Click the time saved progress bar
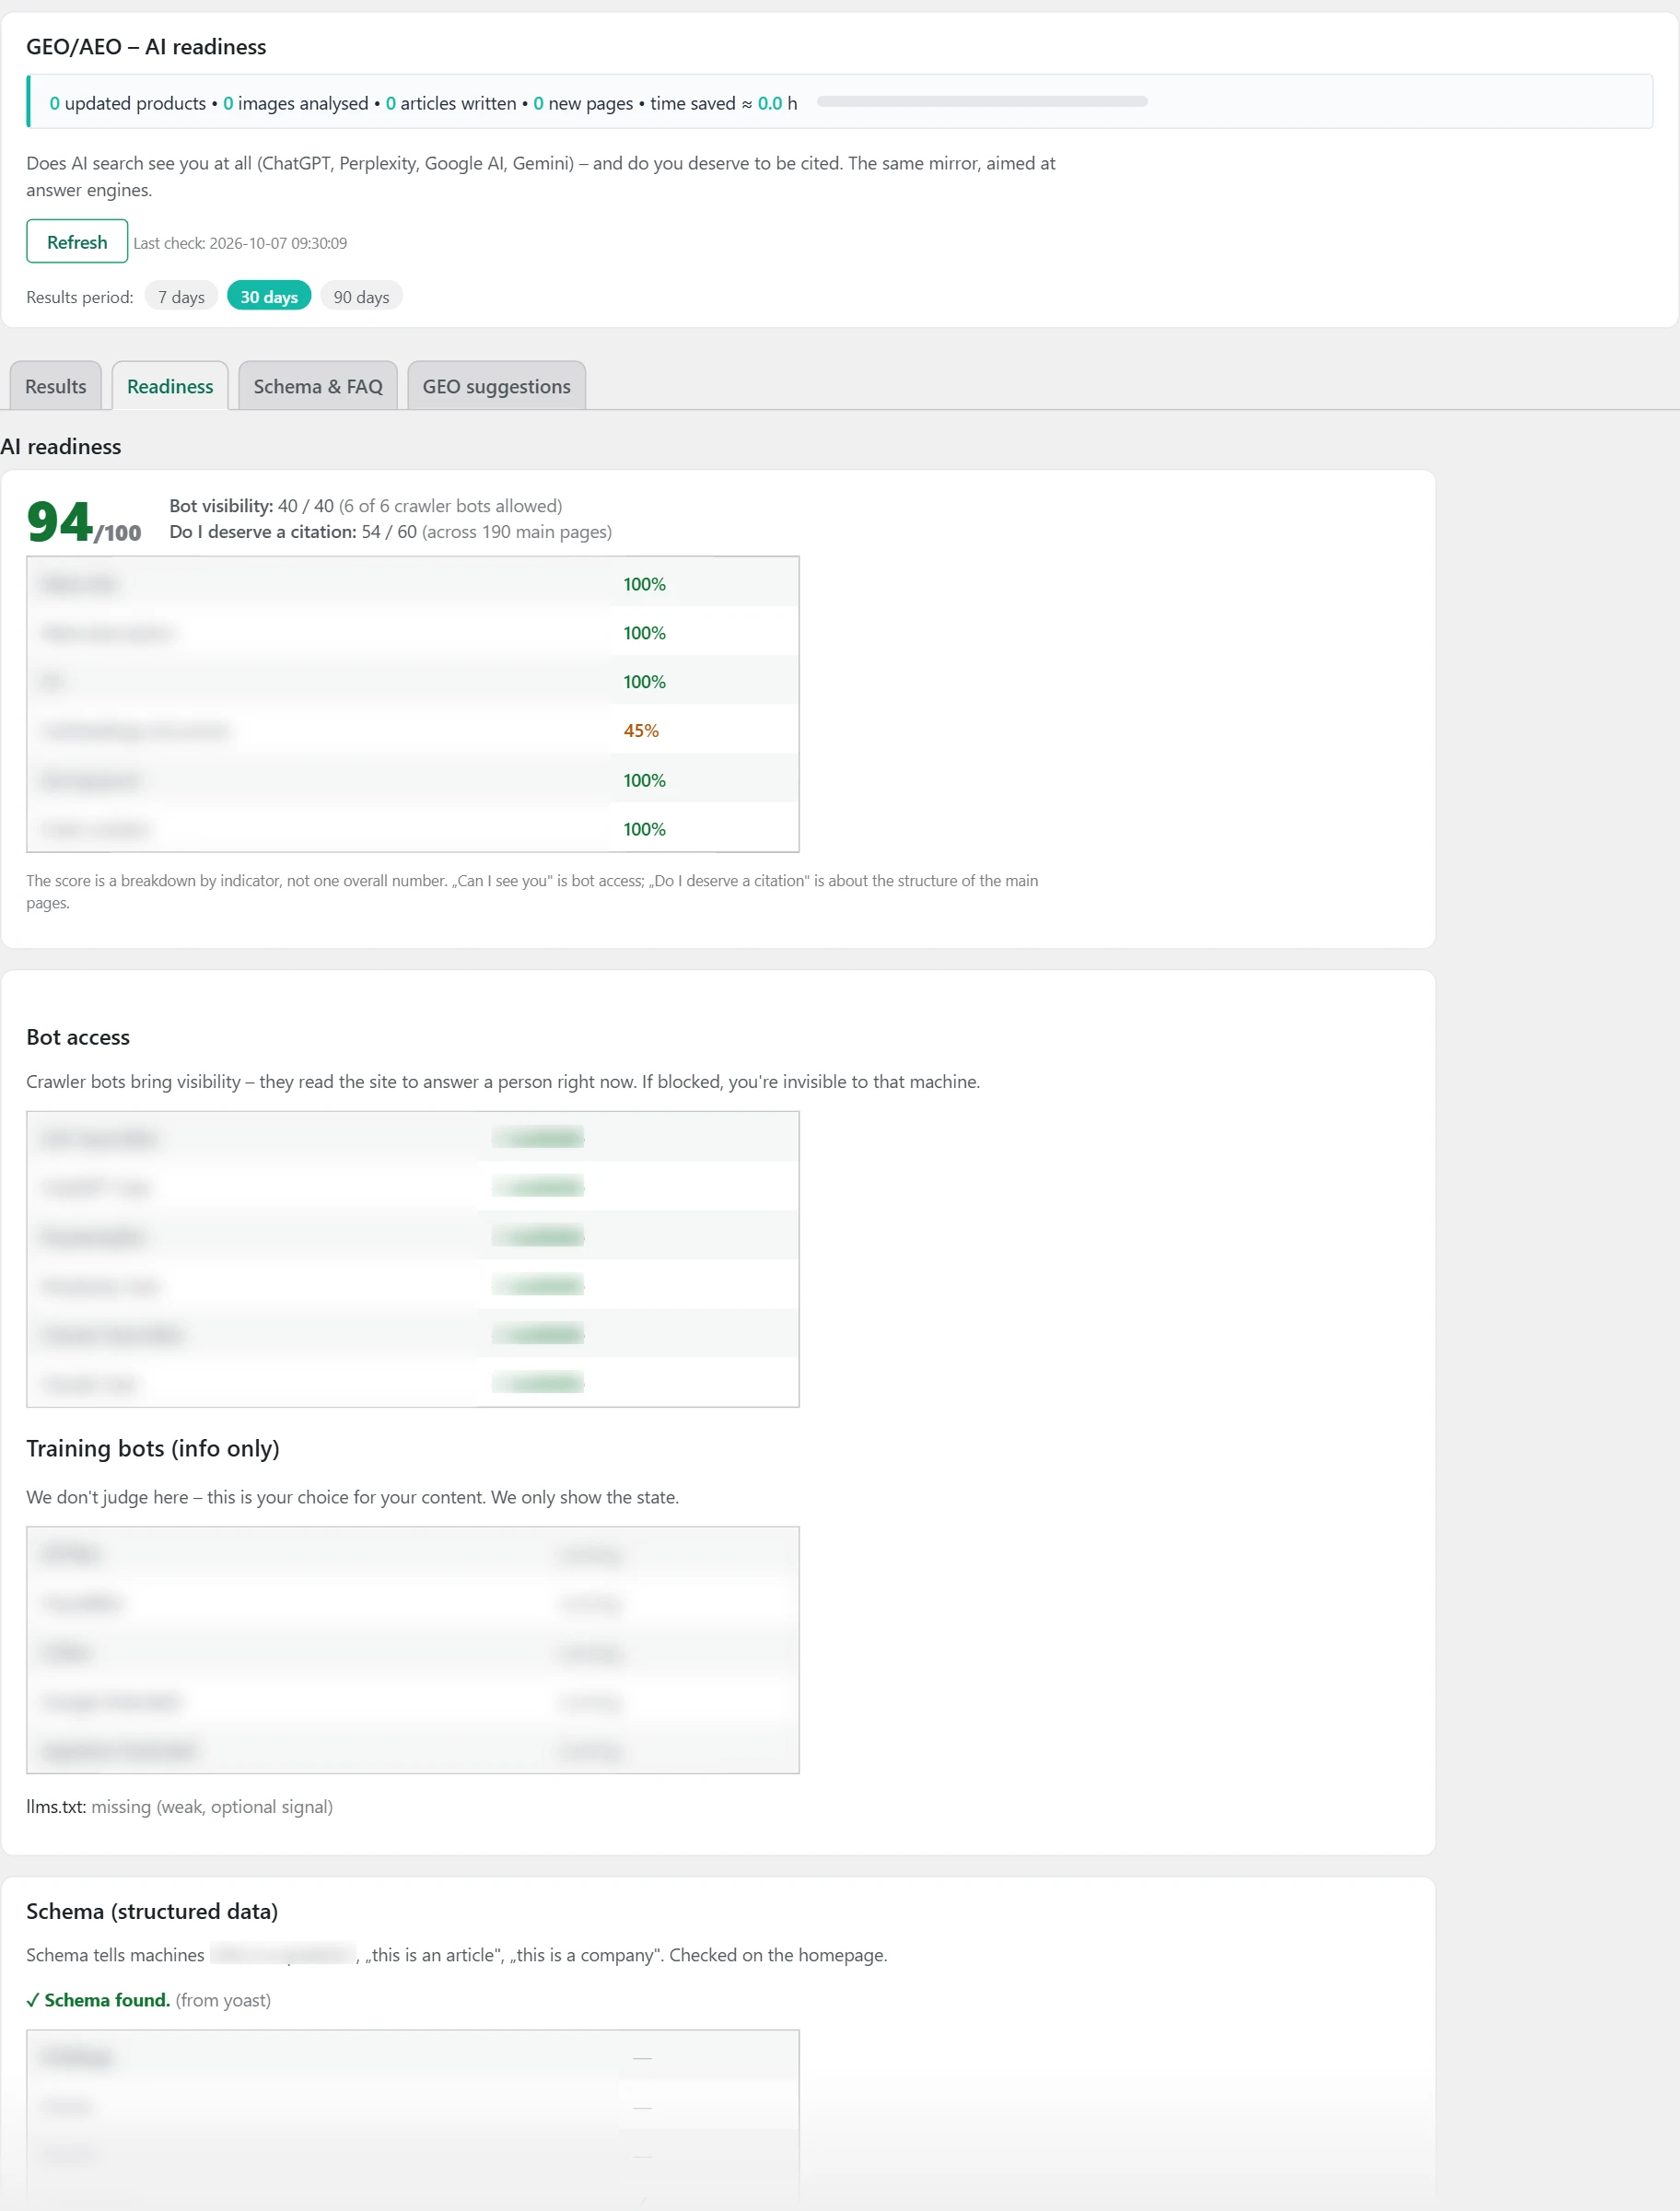1680x2211 pixels. click(x=982, y=102)
